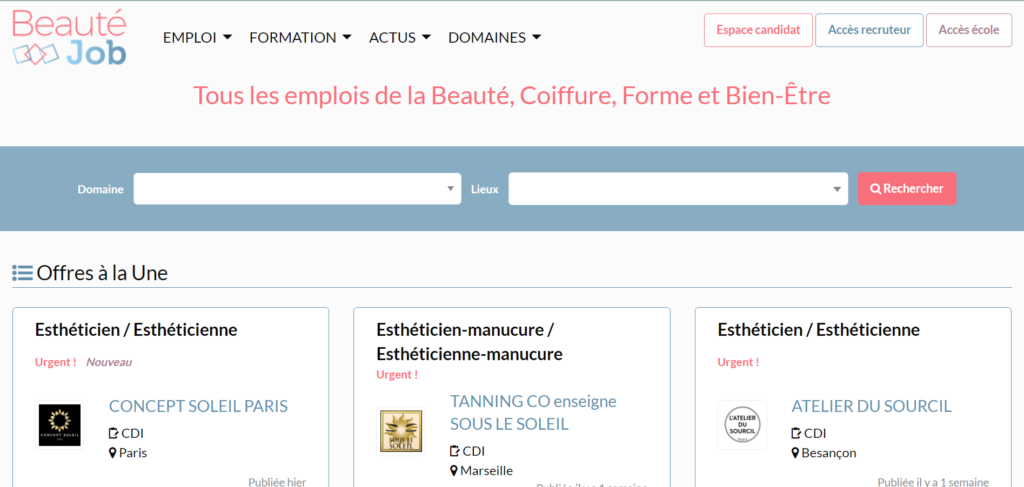Open the ACTUS menu
Viewport: 1024px width, 487px height.
(400, 38)
